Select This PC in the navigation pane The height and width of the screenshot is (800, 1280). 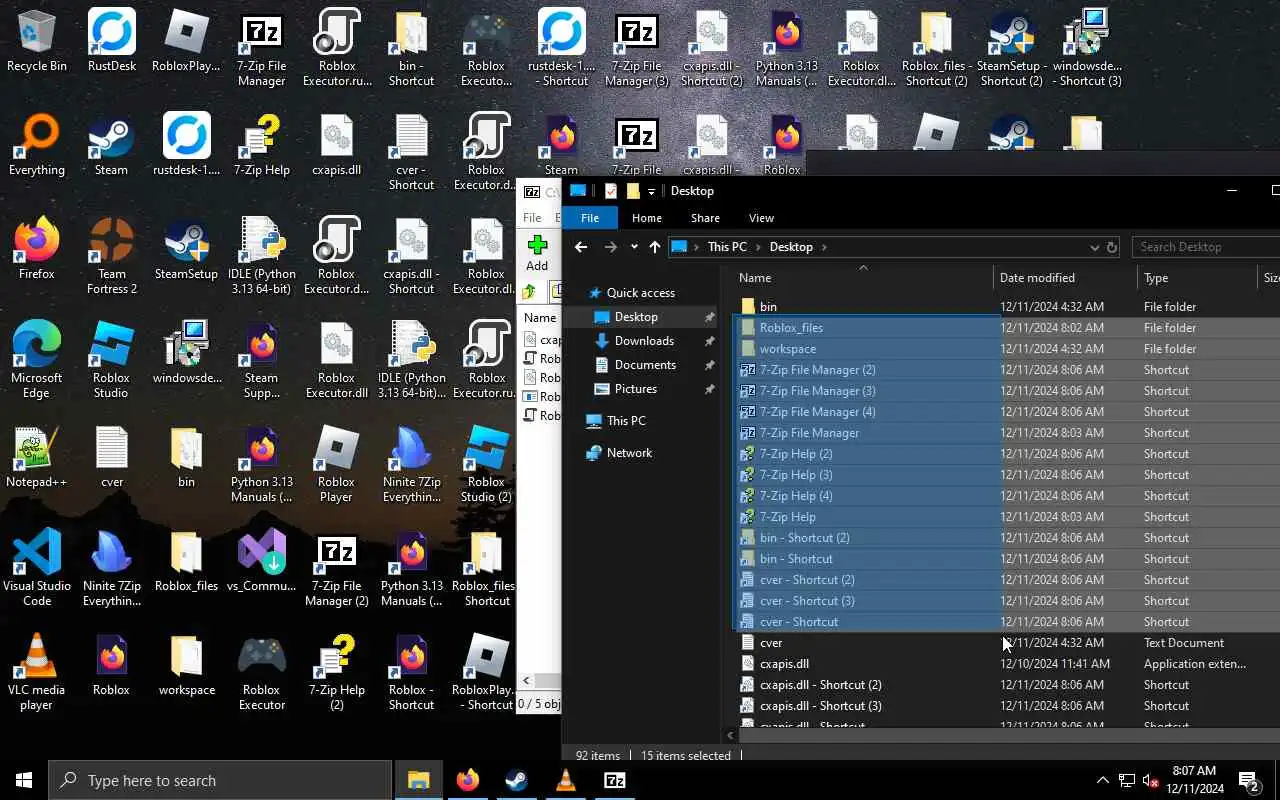coord(626,421)
